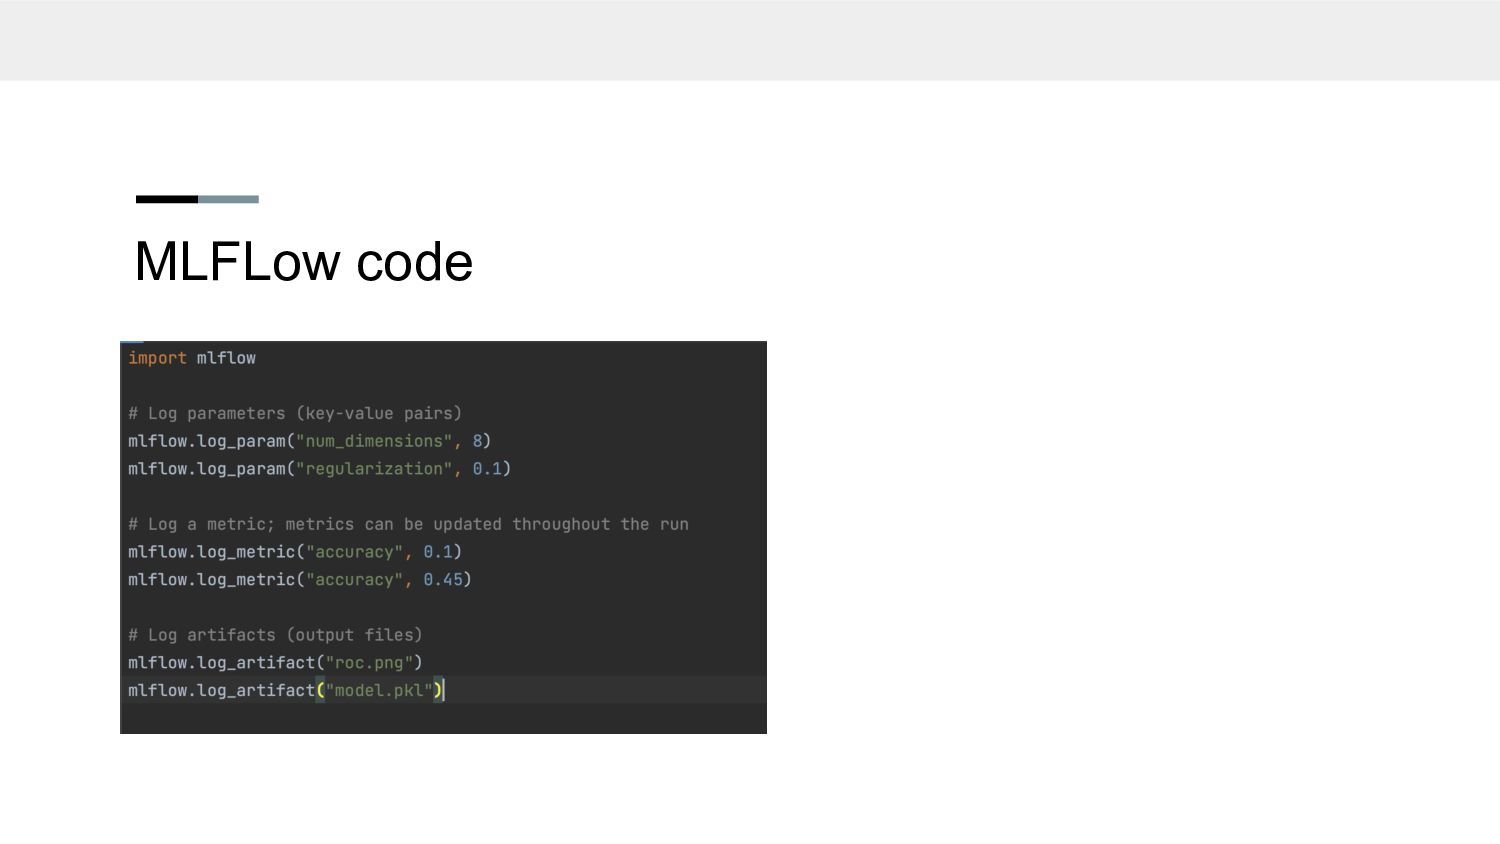The width and height of the screenshot is (1500, 844).
Task: Select the log_artifact("roc.png") line
Action: pyautogui.click(x=275, y=663)
